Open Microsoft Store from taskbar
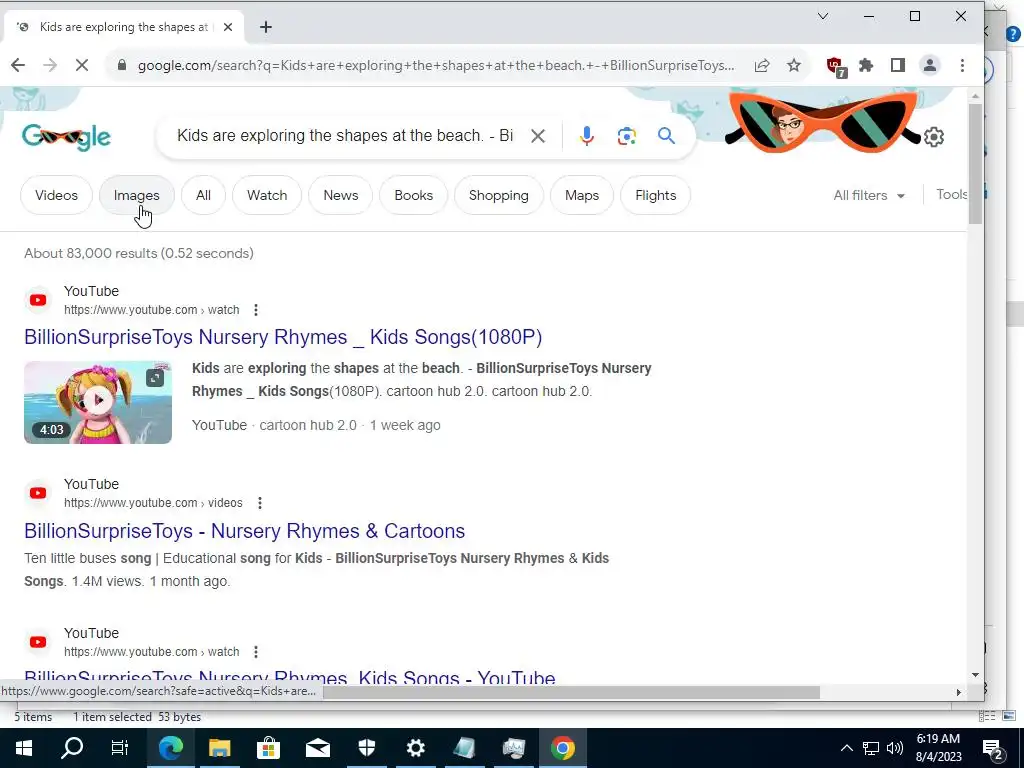Screen dimensions: 1024x768 coord(268,748)
